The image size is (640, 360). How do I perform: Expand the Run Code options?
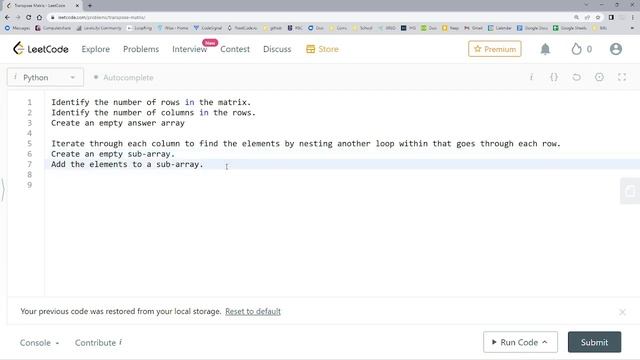(x=545, y=342)
